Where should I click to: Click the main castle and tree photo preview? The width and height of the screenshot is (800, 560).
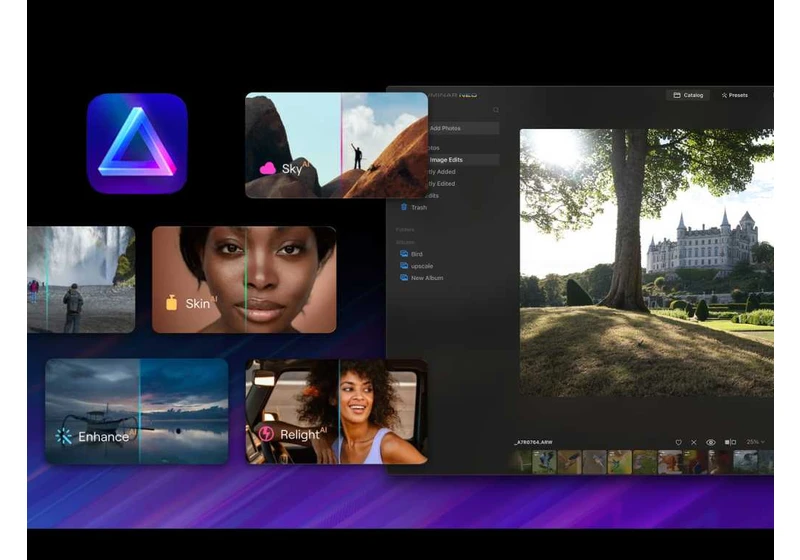coord(646,262)
